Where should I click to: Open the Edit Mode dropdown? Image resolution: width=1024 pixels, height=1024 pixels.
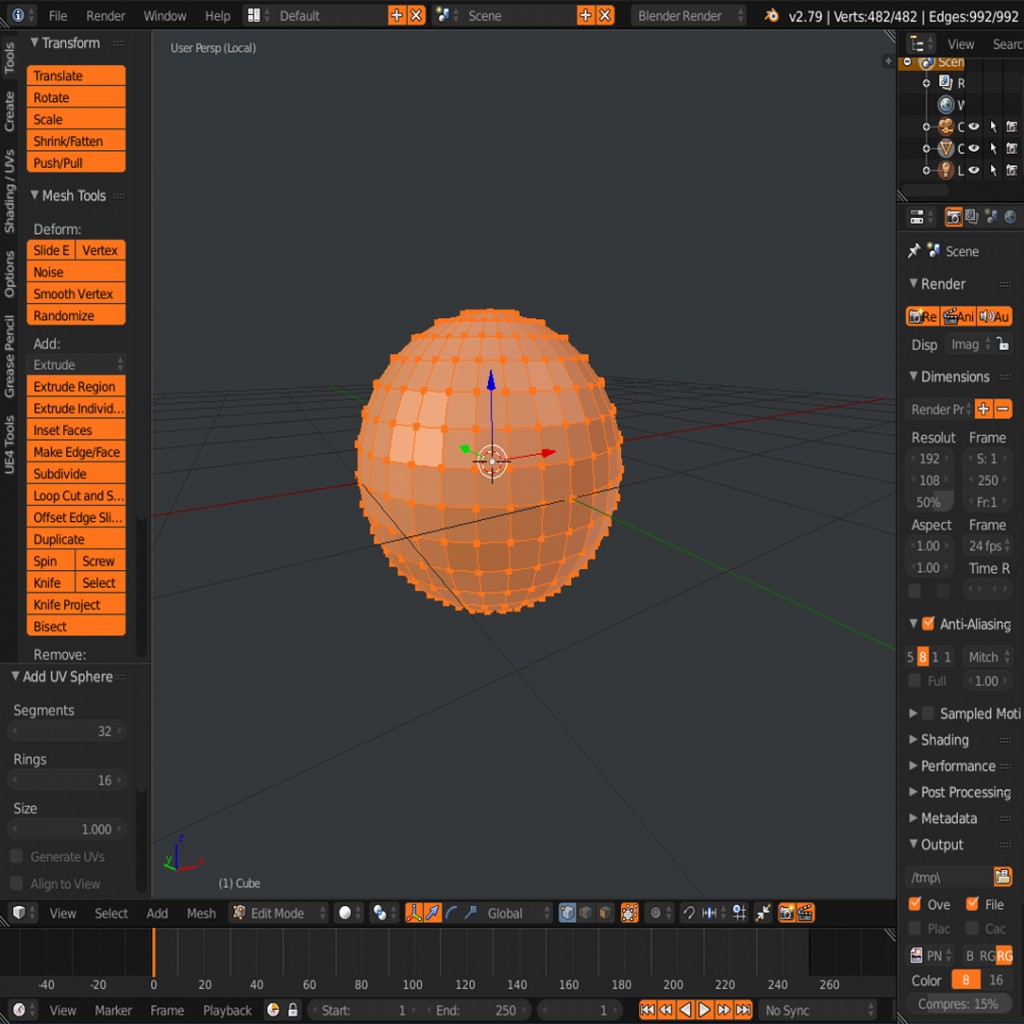(277, 913)
